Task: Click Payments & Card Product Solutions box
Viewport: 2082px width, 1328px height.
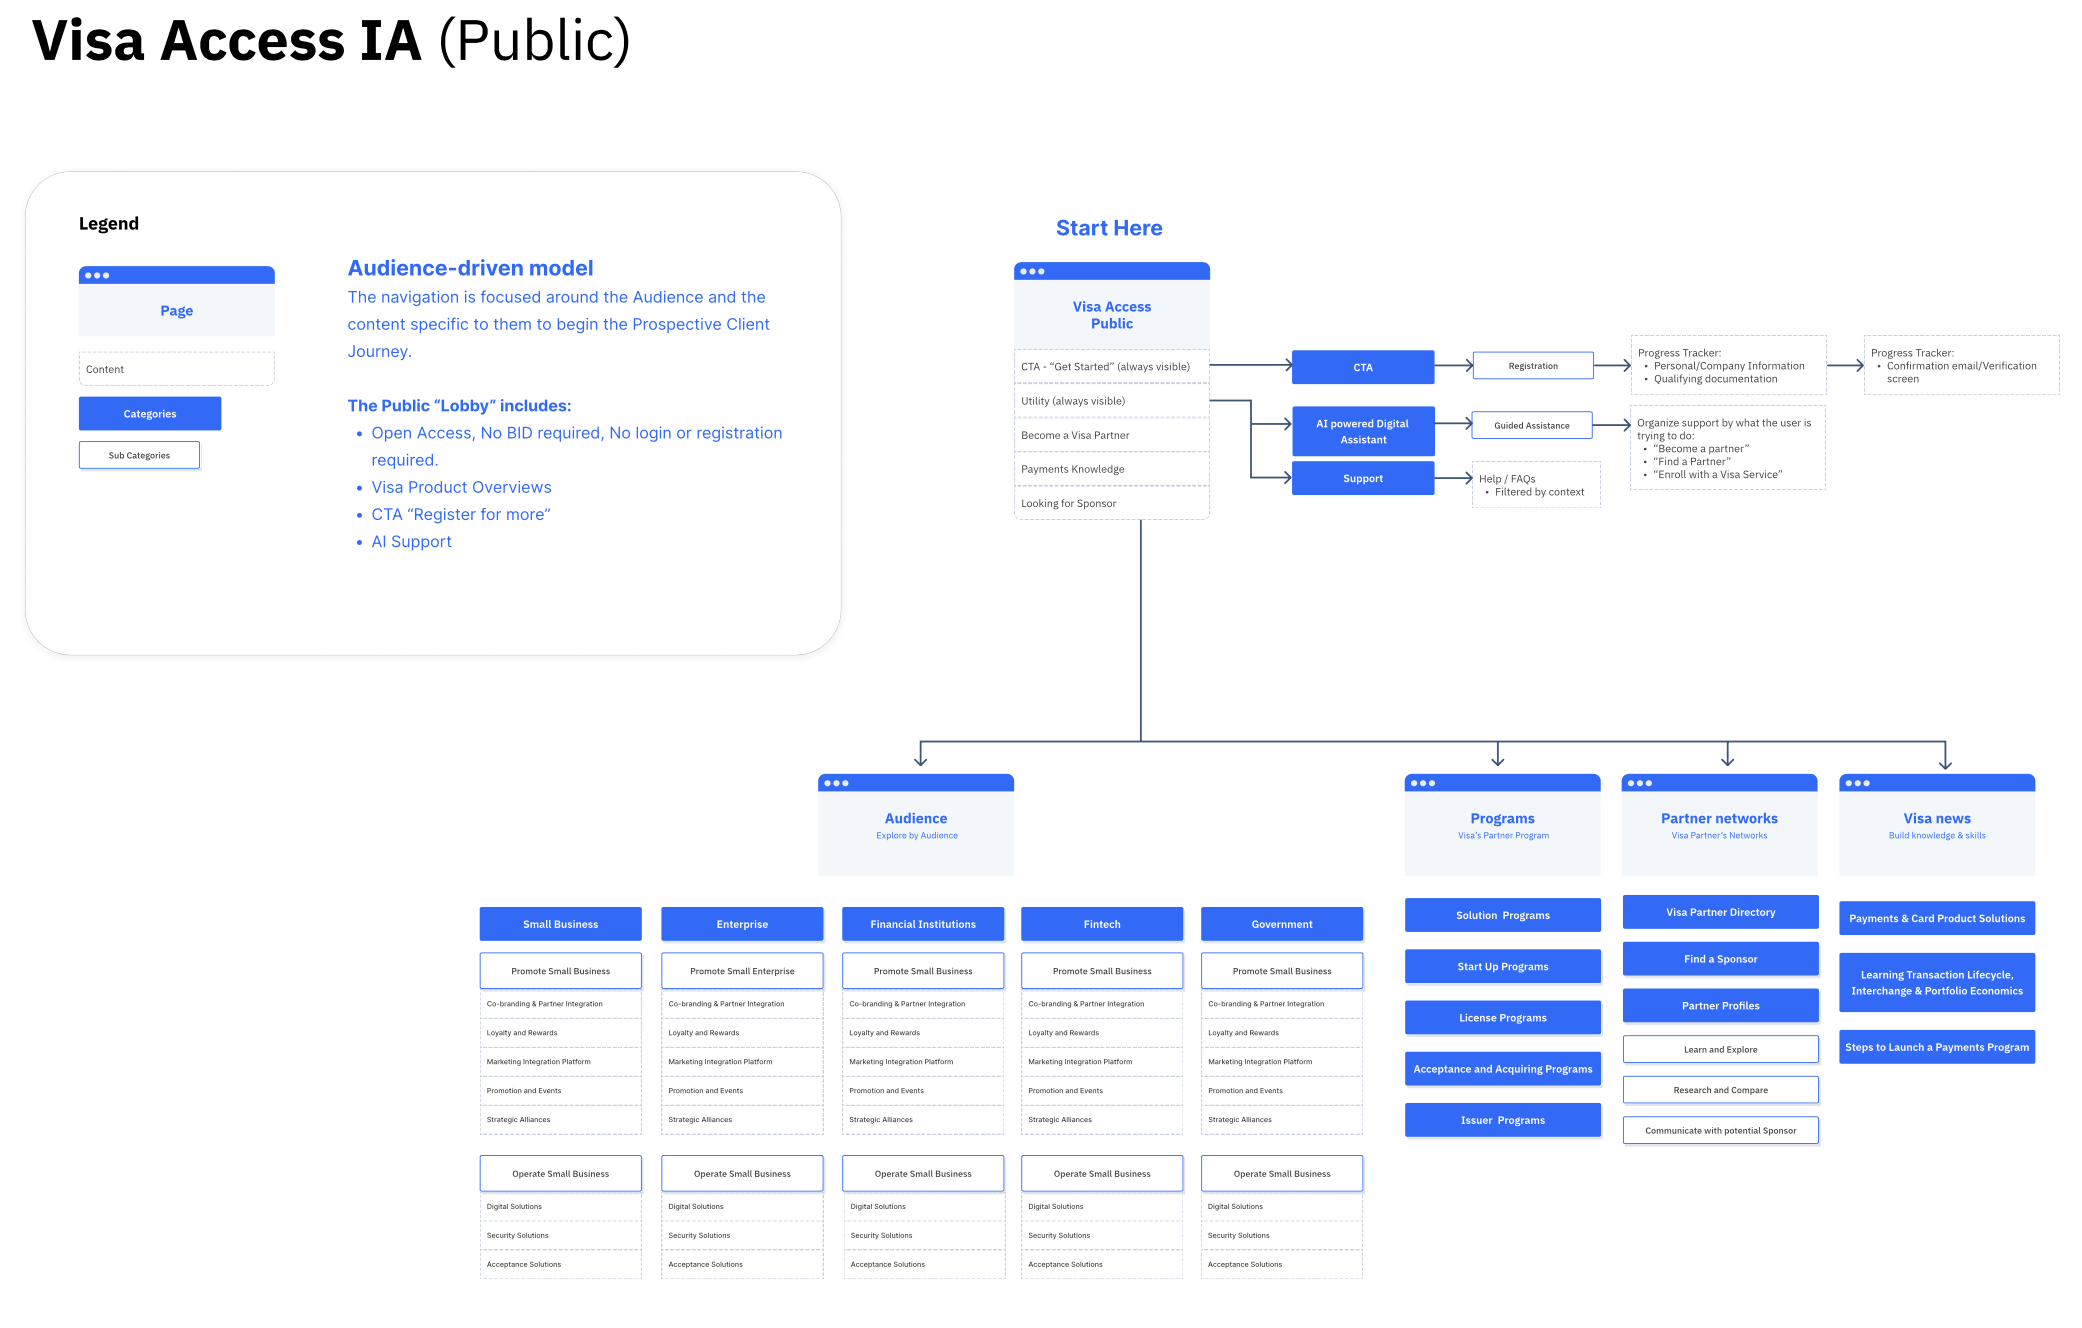Action: [x=1937, y=918]
